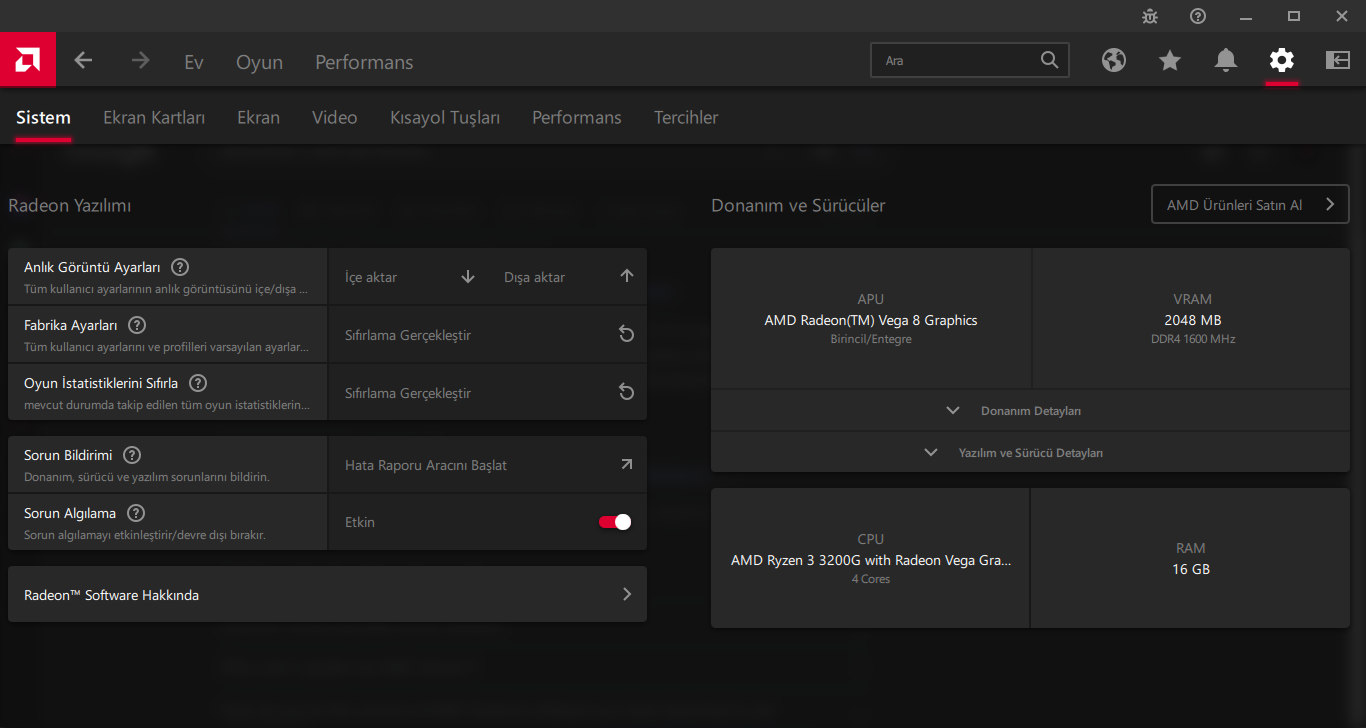Viewport: 1366px width, 728px height.
Task: Open the Kısayol Tuşları tab
Action: [445, 118]
